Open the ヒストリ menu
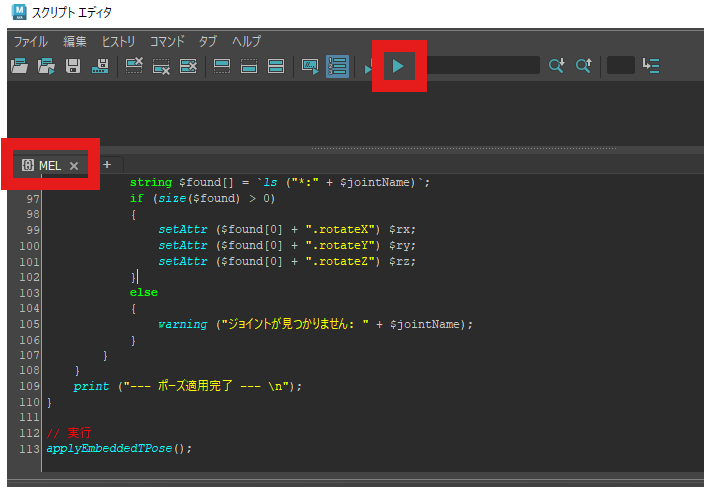This screenshot has height=487, width=704. [118, 41]
